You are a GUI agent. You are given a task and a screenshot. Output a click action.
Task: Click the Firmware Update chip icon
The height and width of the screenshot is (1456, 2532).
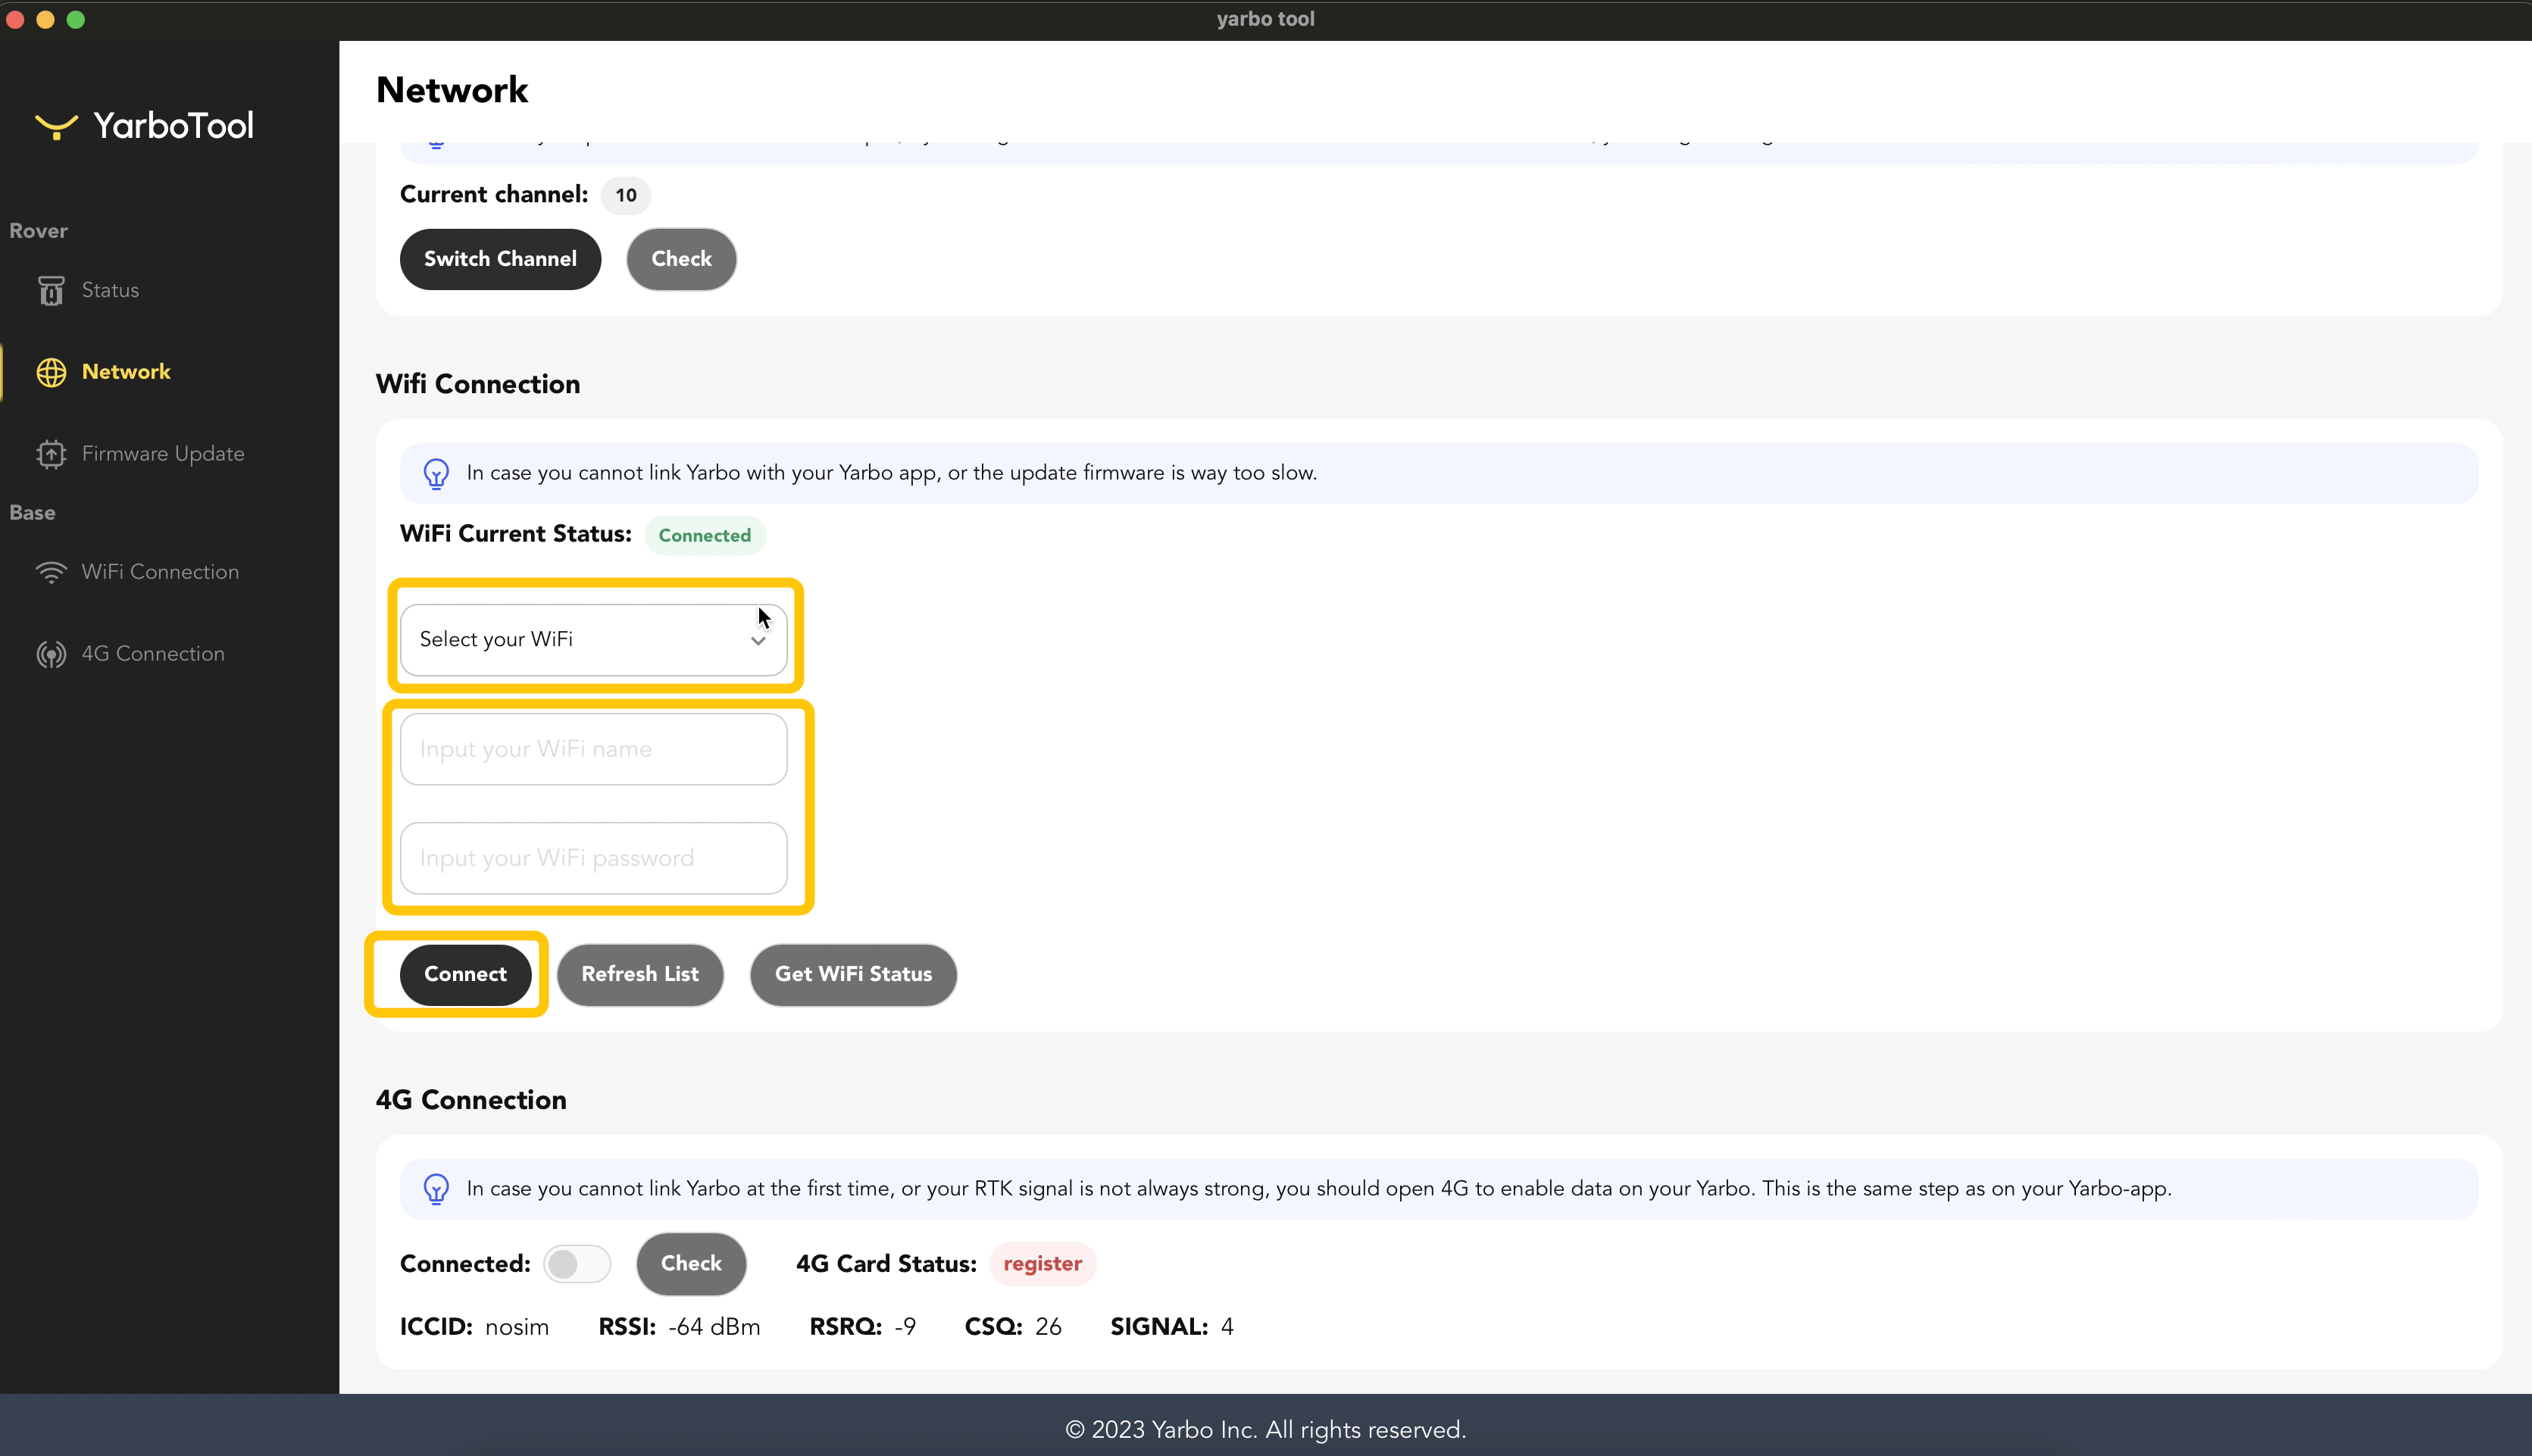[x=51, y=454]
